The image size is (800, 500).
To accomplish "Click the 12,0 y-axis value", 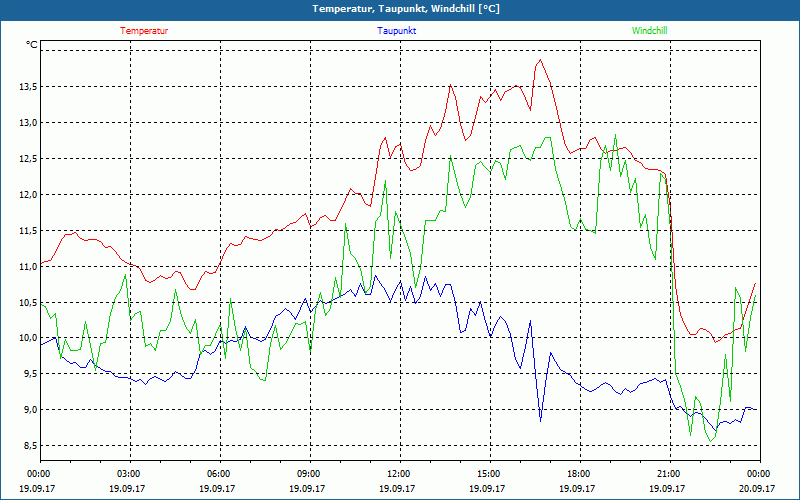I will tap(28, 194).
